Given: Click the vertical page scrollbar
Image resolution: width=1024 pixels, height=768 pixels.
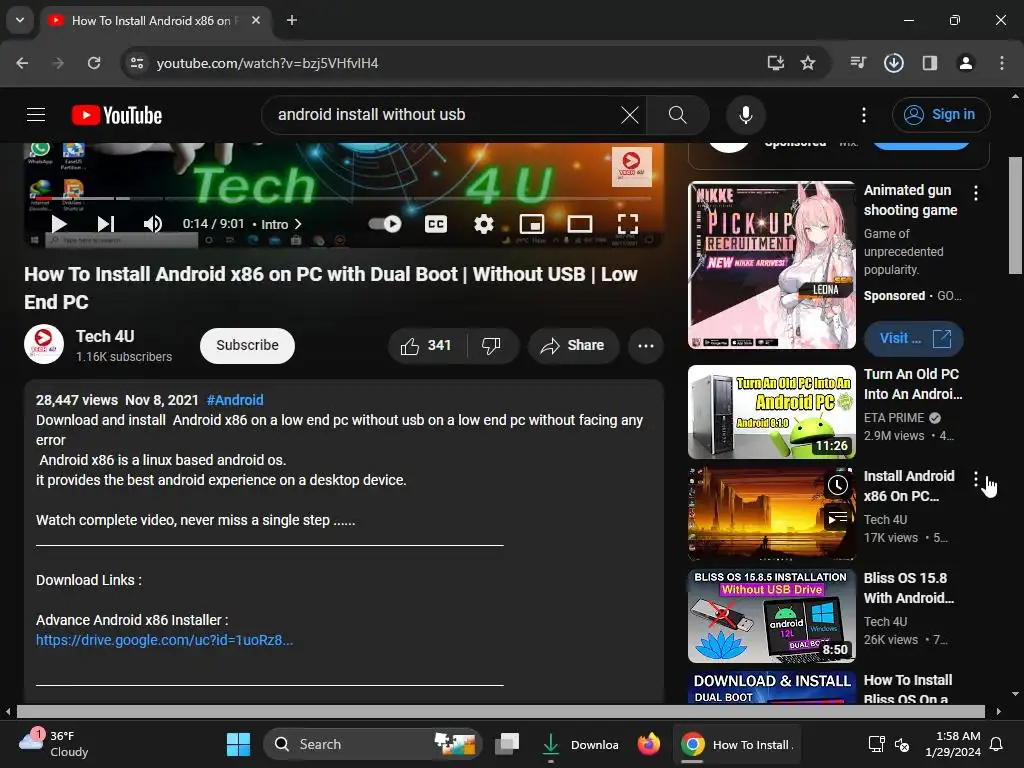Looking at the screenshot, I should tap(1016, 216).
